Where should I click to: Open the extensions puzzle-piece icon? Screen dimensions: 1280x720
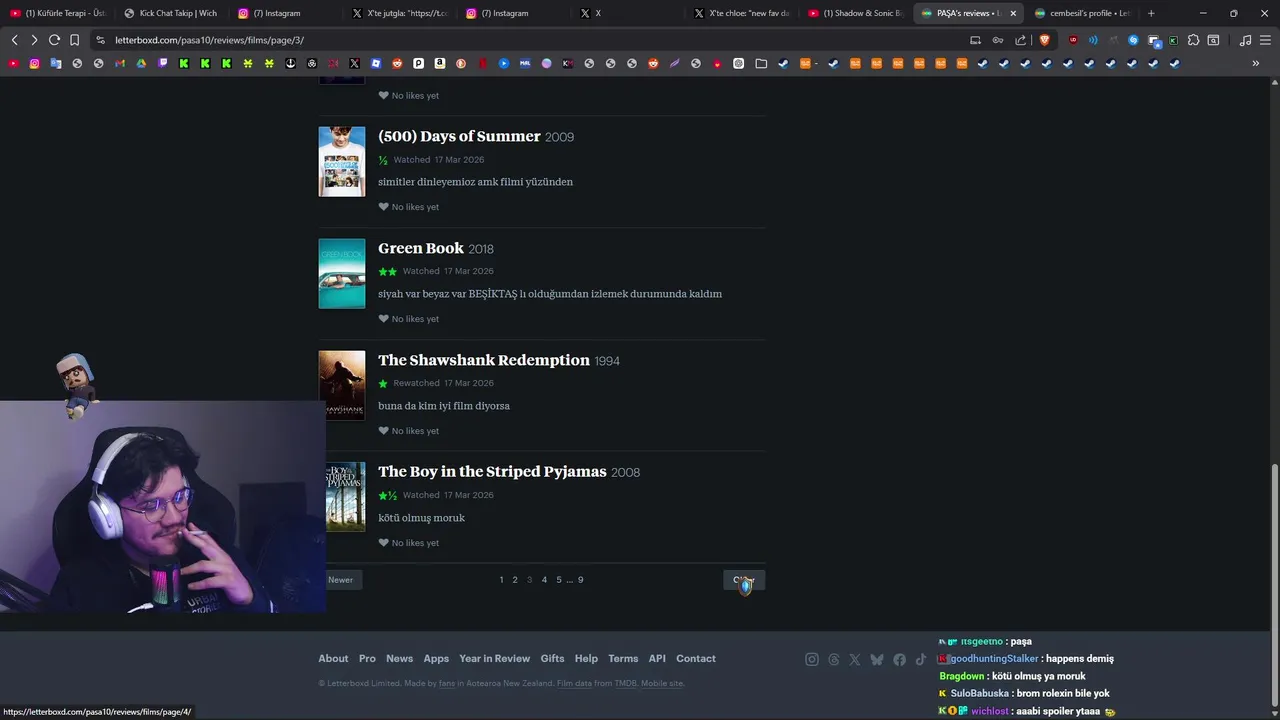pos(1193,40)
